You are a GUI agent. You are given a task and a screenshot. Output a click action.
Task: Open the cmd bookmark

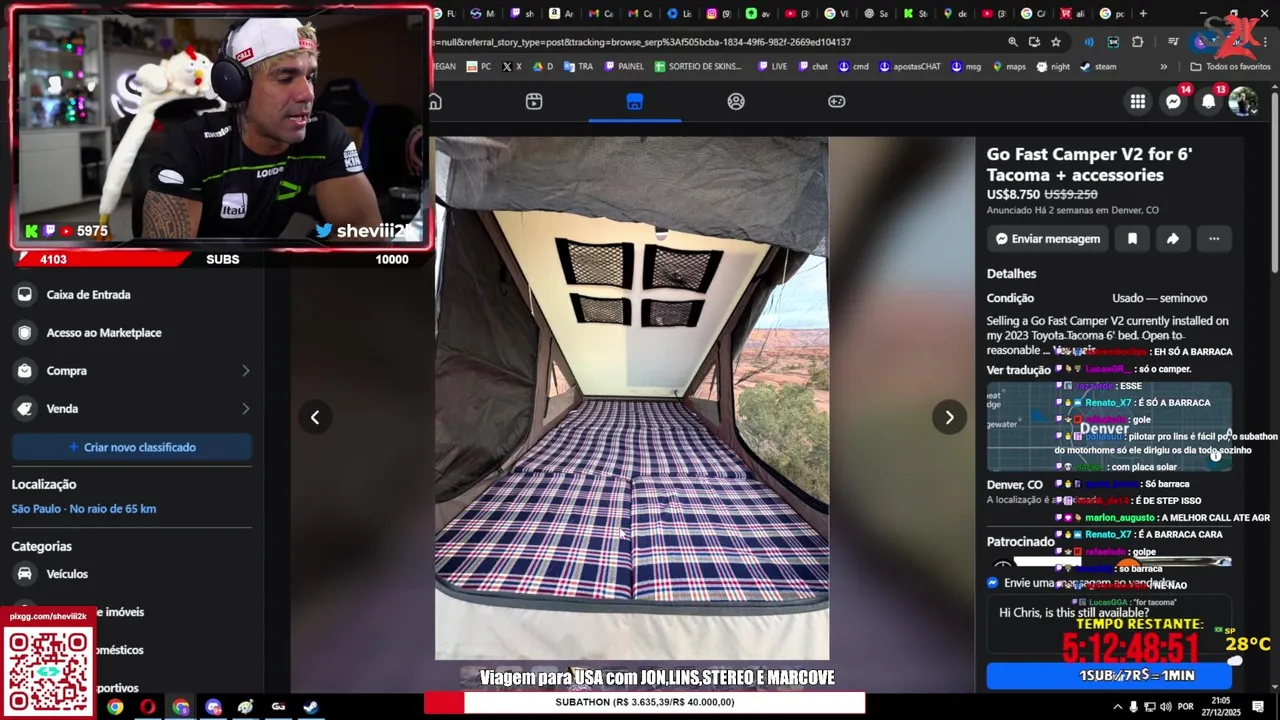854,67
